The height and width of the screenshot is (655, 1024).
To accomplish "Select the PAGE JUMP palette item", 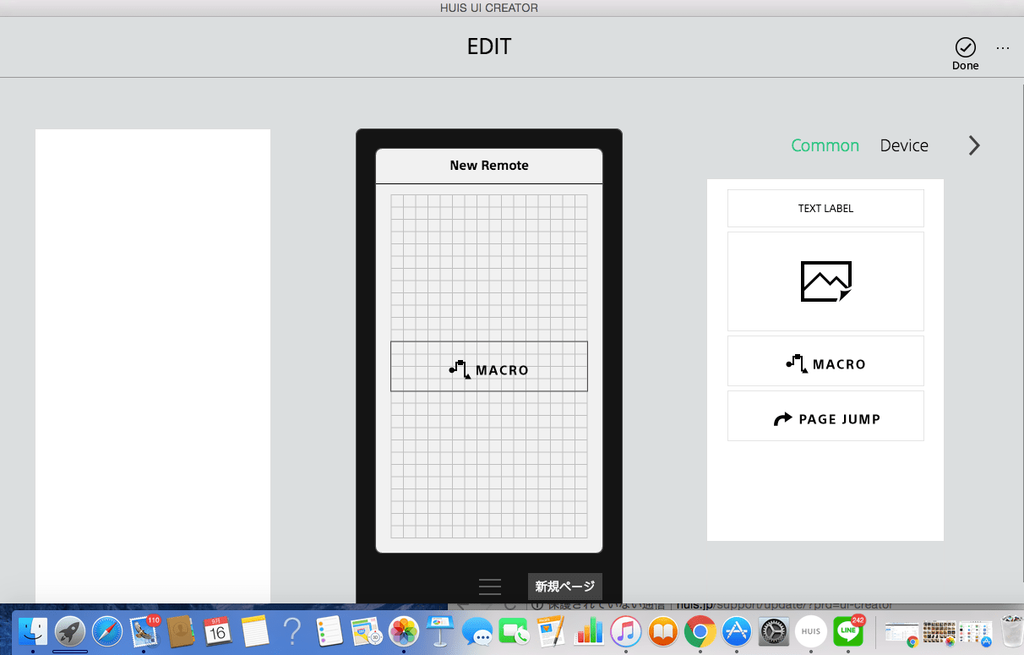I will tap(825, 417).
